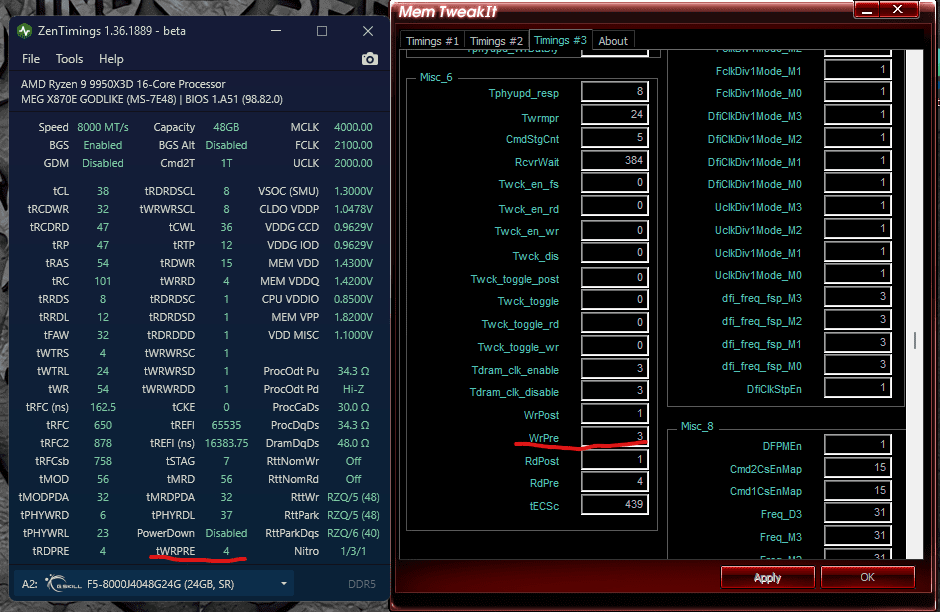Viewport: 940px width, 612px height.
Task: Click the UclkDiv1Mode_M0 value field
Action: 858,274
